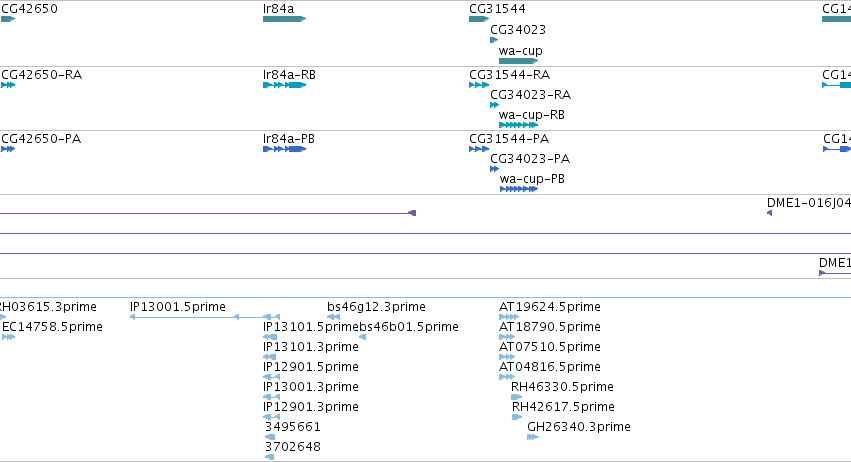Click the AT19624.5prime EST glyph

pyautogui.click(x=509, y=317)
